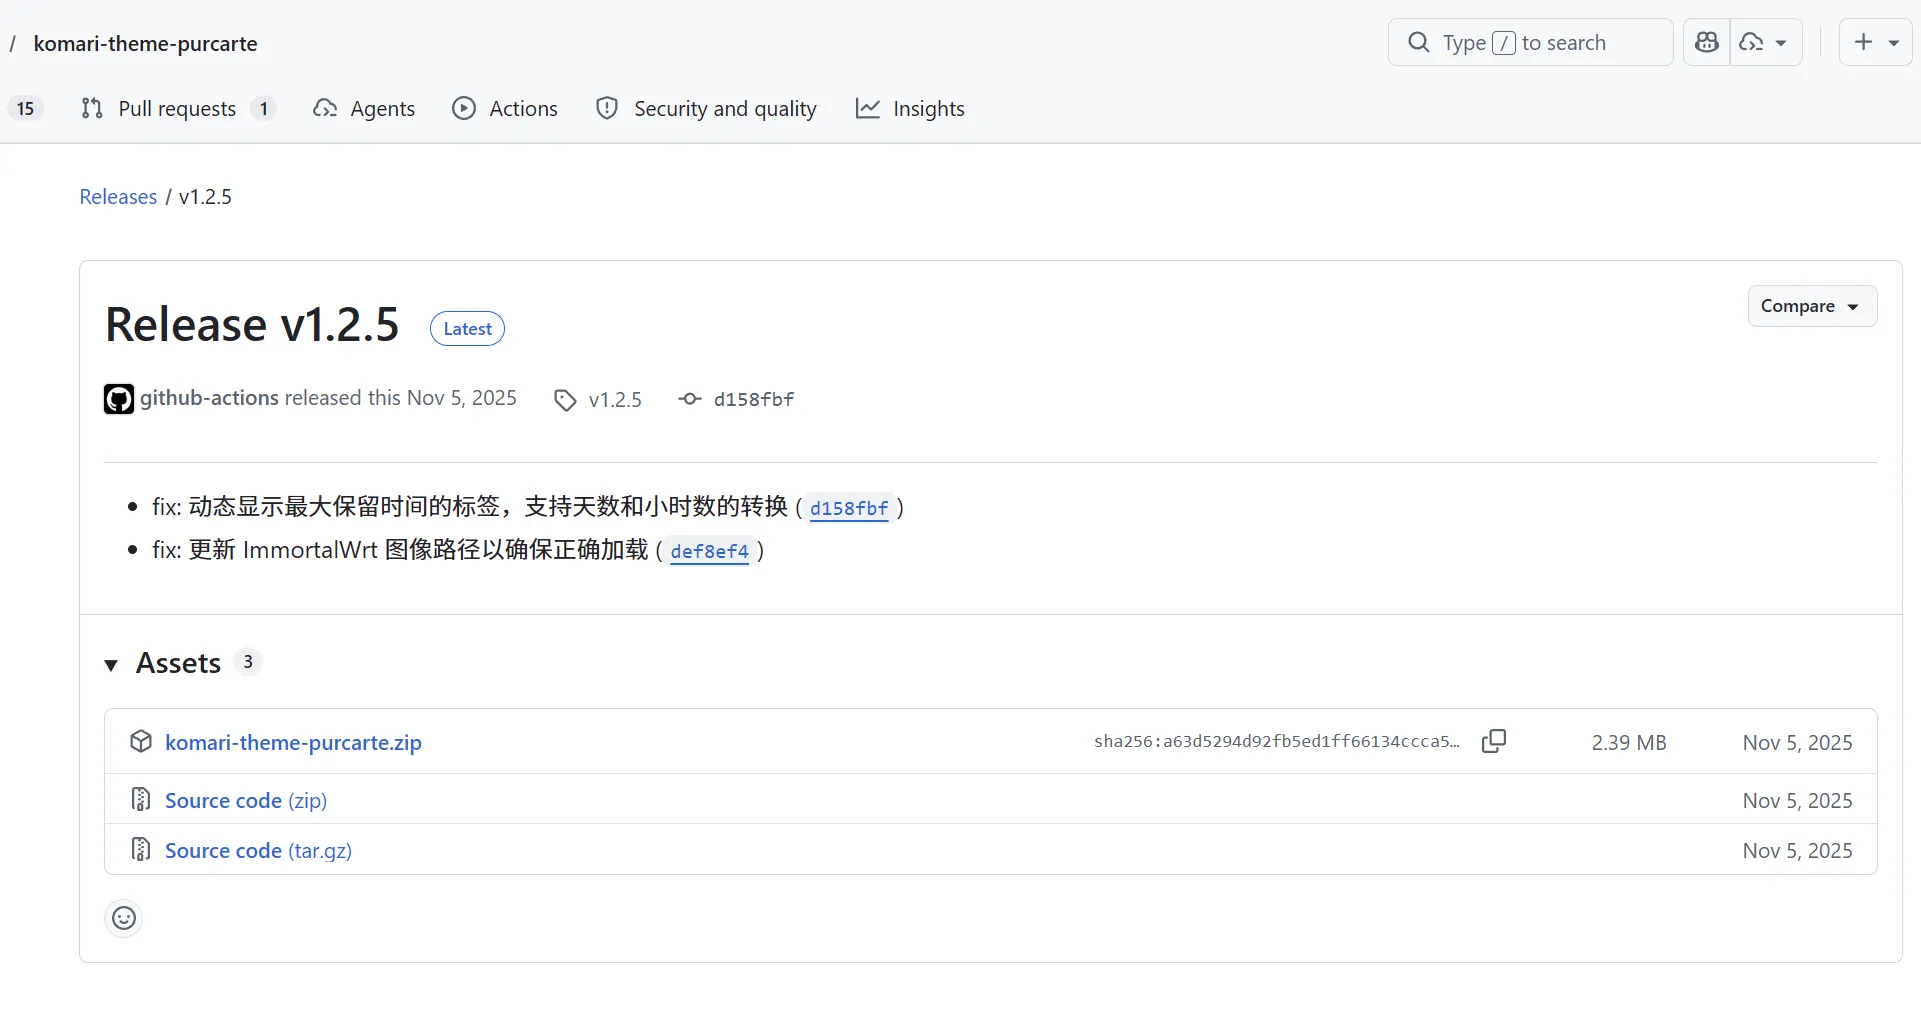The height and width of the screenshot is (1014, 1921).
Task: Open commit def8ef4 link
Action: click(709, 551)
